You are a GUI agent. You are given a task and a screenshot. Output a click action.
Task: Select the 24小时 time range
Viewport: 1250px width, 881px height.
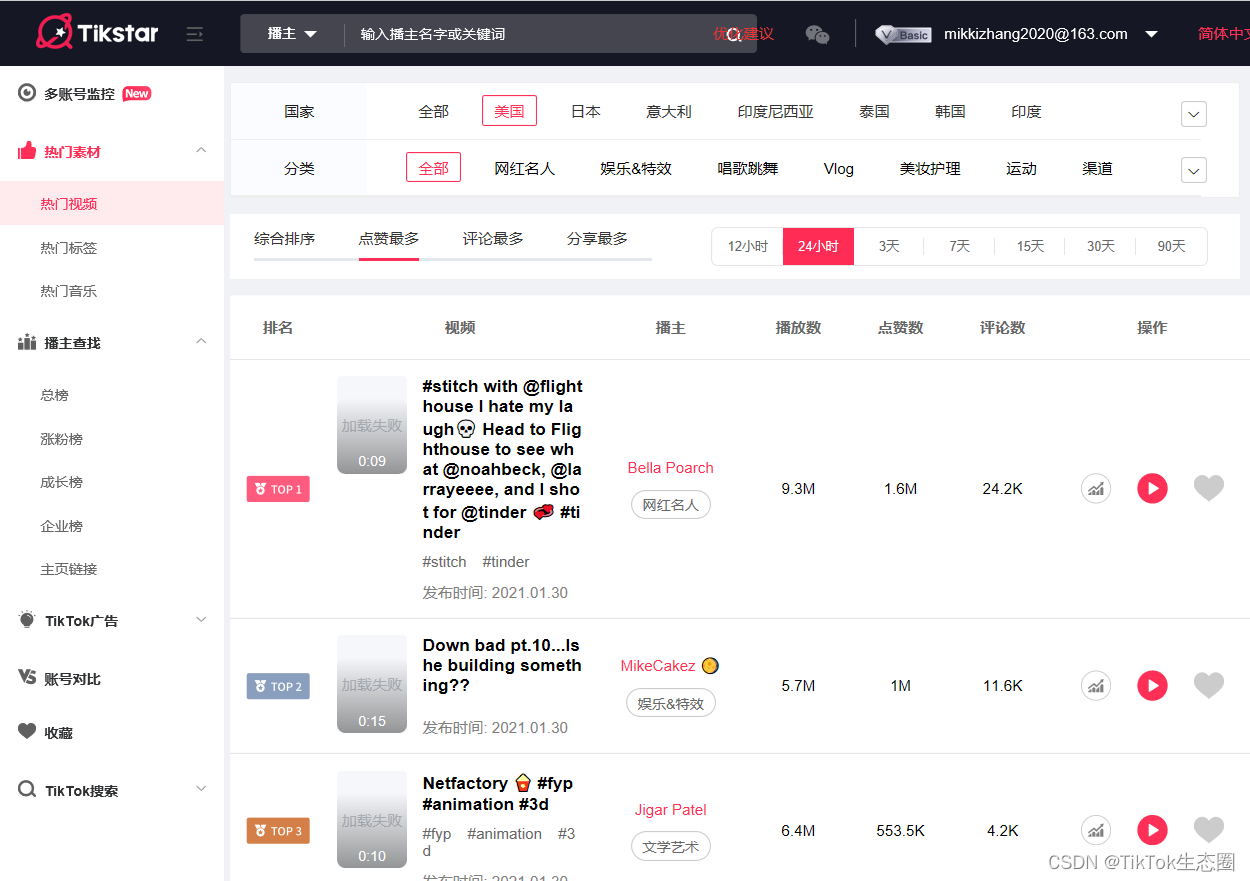(x=818, y=246)
